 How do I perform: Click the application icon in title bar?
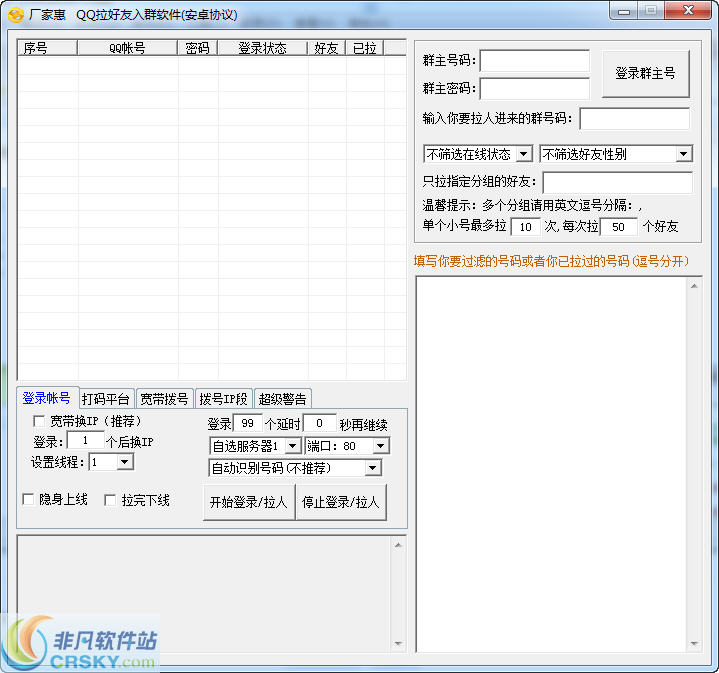pyautogui.click(x=16, y=15)
